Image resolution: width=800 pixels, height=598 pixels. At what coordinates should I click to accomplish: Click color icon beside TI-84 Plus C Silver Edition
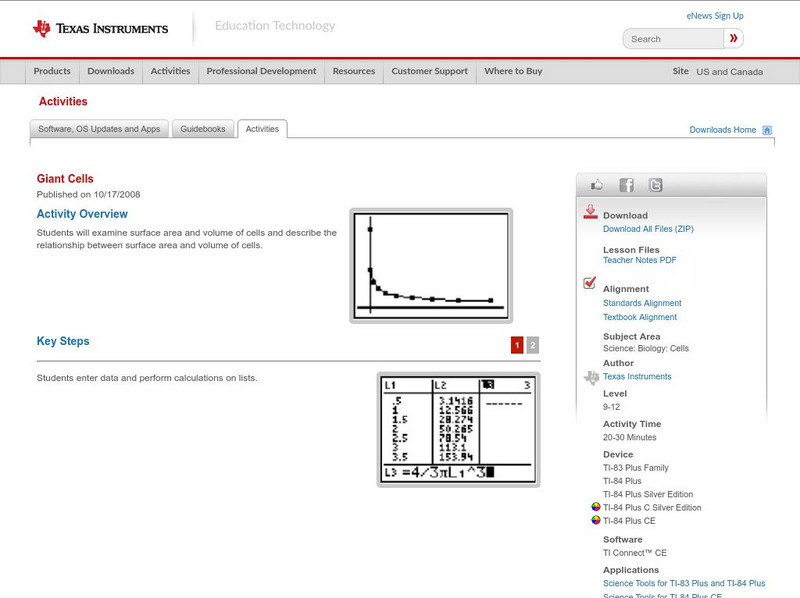[x=595, y=507]
